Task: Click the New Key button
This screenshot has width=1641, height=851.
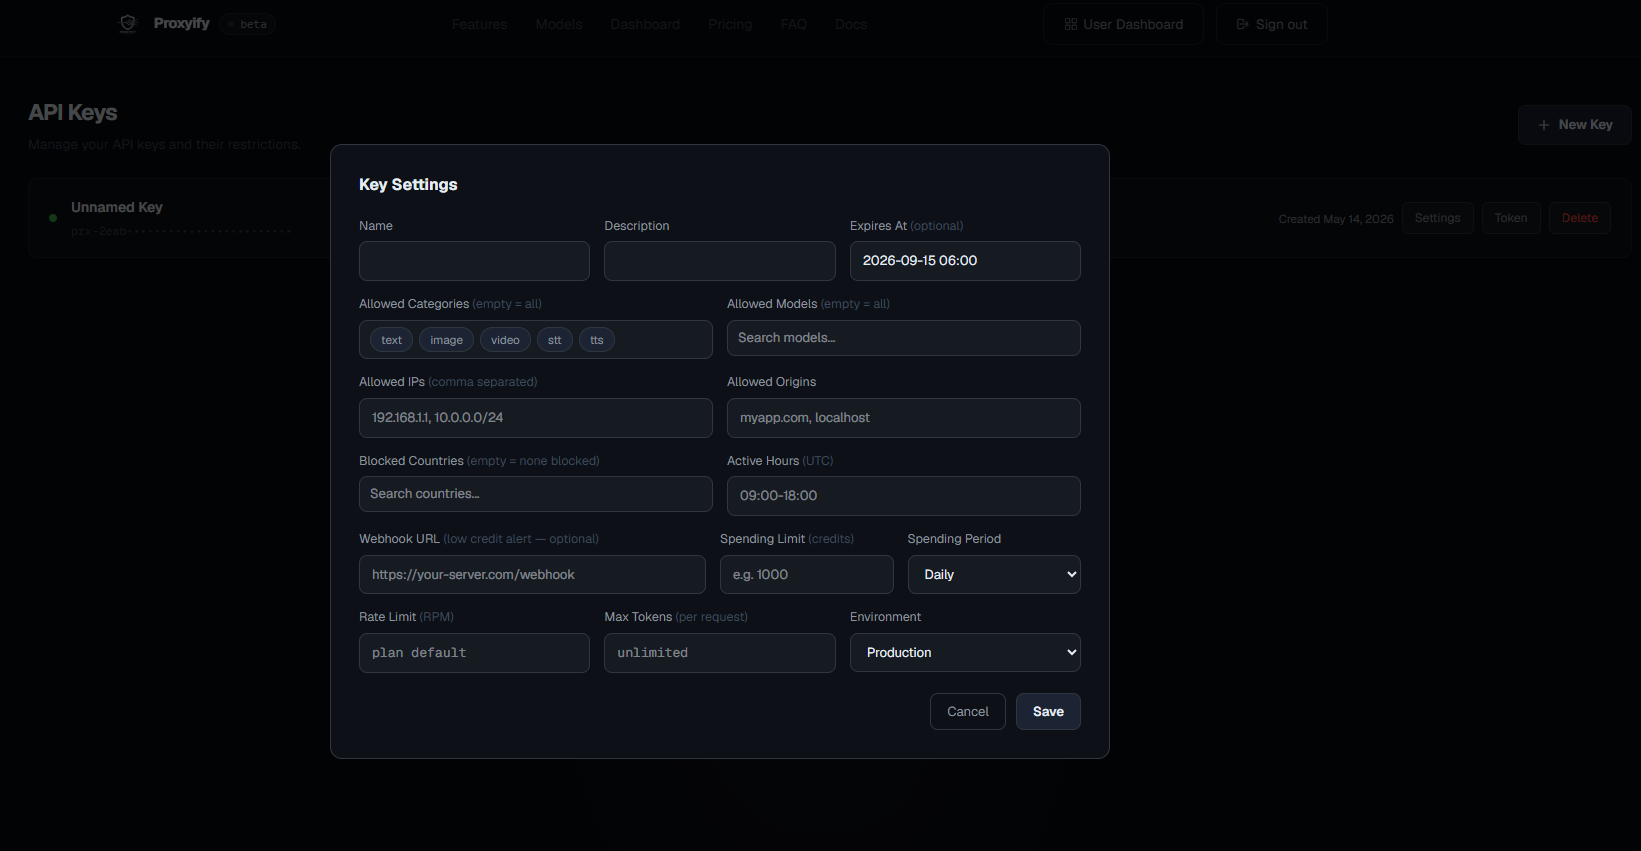Action: pos(1575,125)
